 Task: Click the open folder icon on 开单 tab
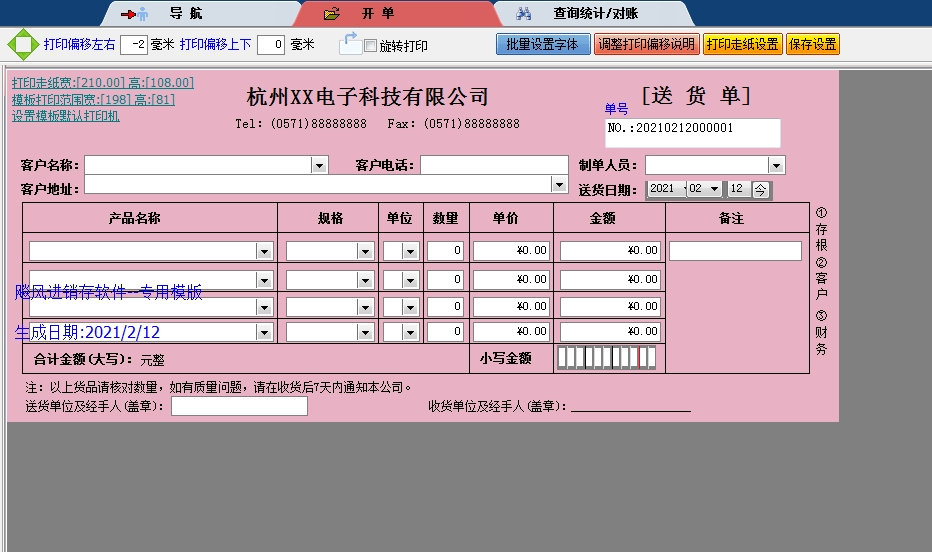pyautogui.click(x=332, y=14)
